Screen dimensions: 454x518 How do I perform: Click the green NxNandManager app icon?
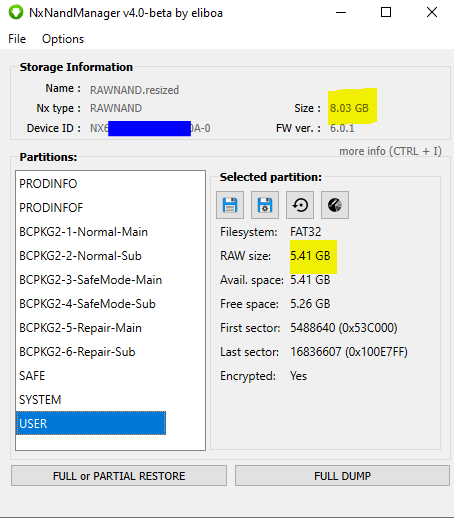[16, 13]
